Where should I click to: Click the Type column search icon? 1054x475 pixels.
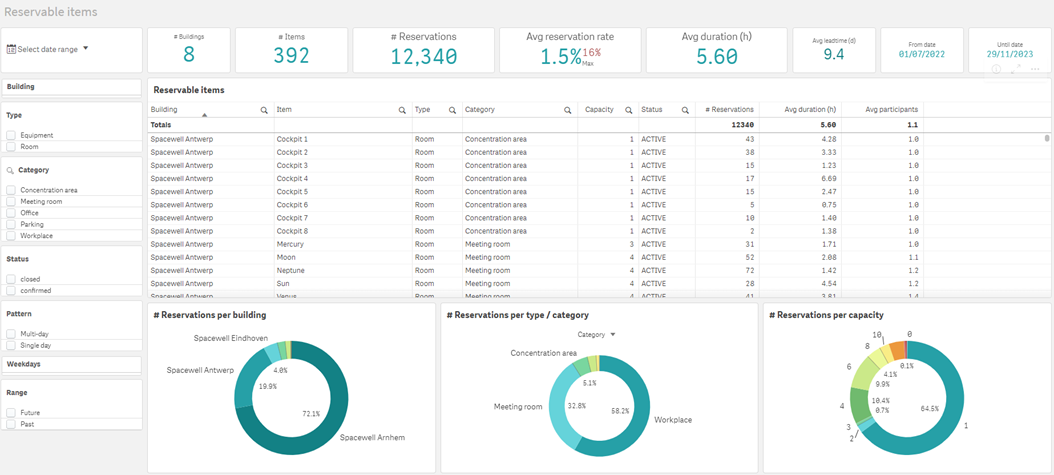(452, 110)
